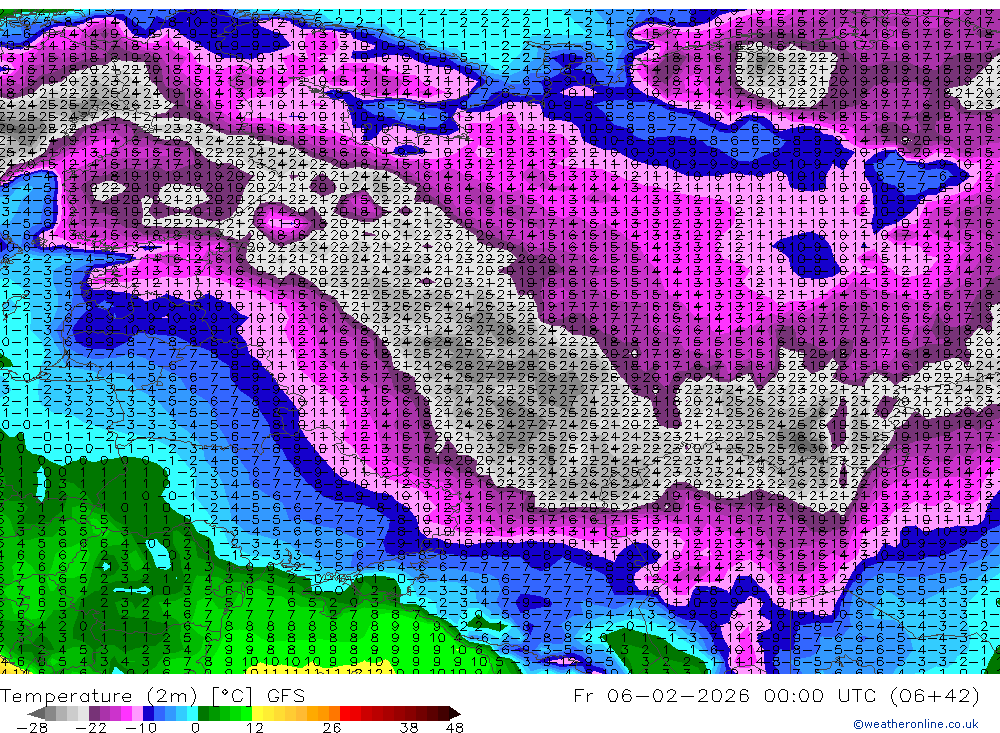Pick the dark green swatch right of 0

[203, 714]
